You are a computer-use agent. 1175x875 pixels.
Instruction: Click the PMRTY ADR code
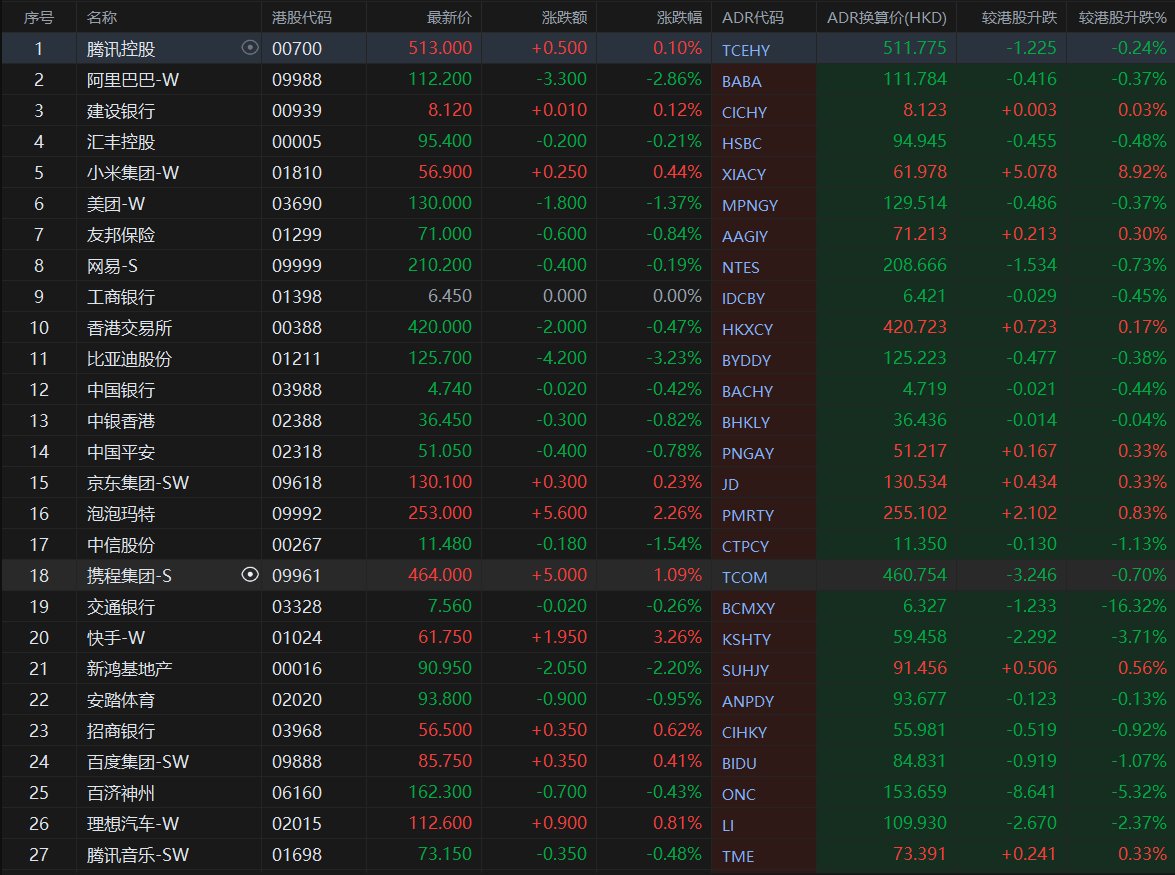coord(748,515)
